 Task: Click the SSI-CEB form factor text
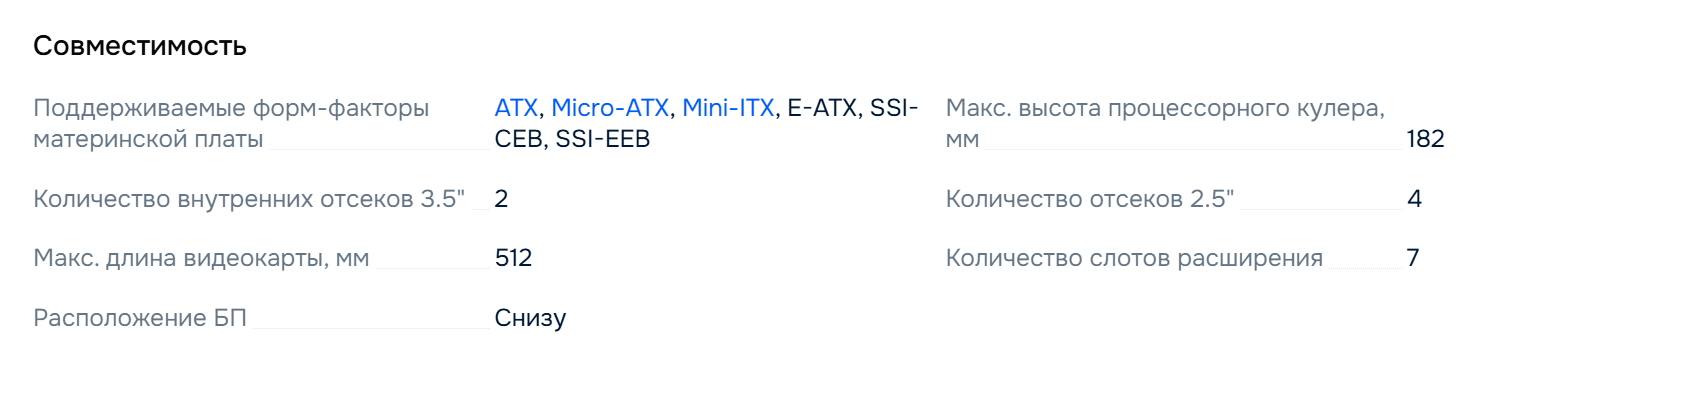(893, 109)
